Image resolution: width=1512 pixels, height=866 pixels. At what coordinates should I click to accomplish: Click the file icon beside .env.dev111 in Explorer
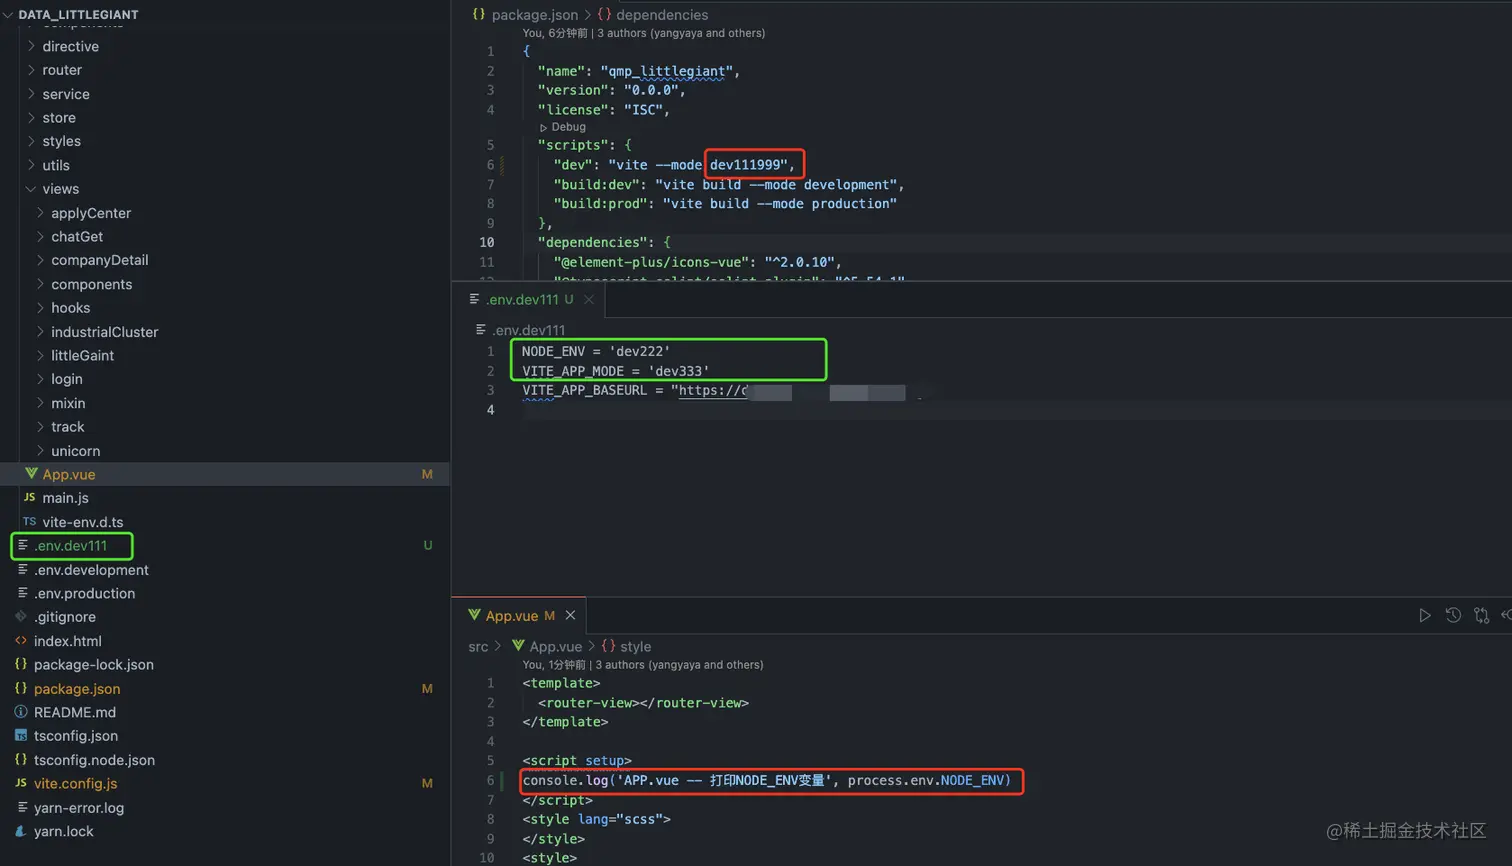tap(23, 545)
